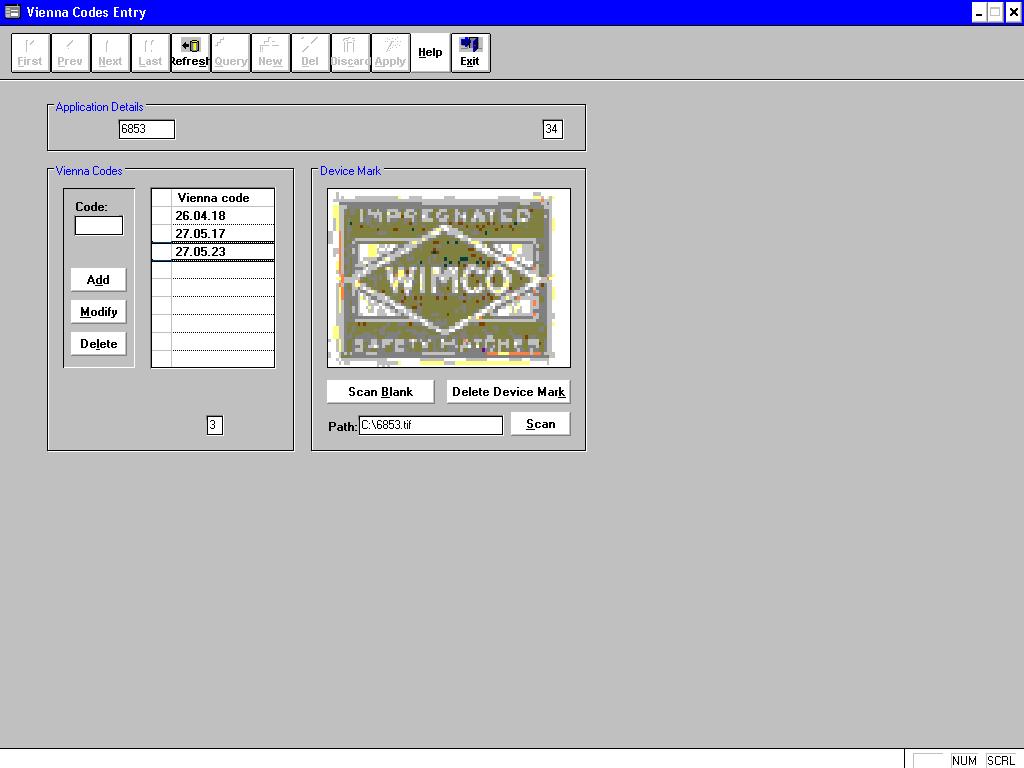Click the Scan Blank button

pos(380,392)
